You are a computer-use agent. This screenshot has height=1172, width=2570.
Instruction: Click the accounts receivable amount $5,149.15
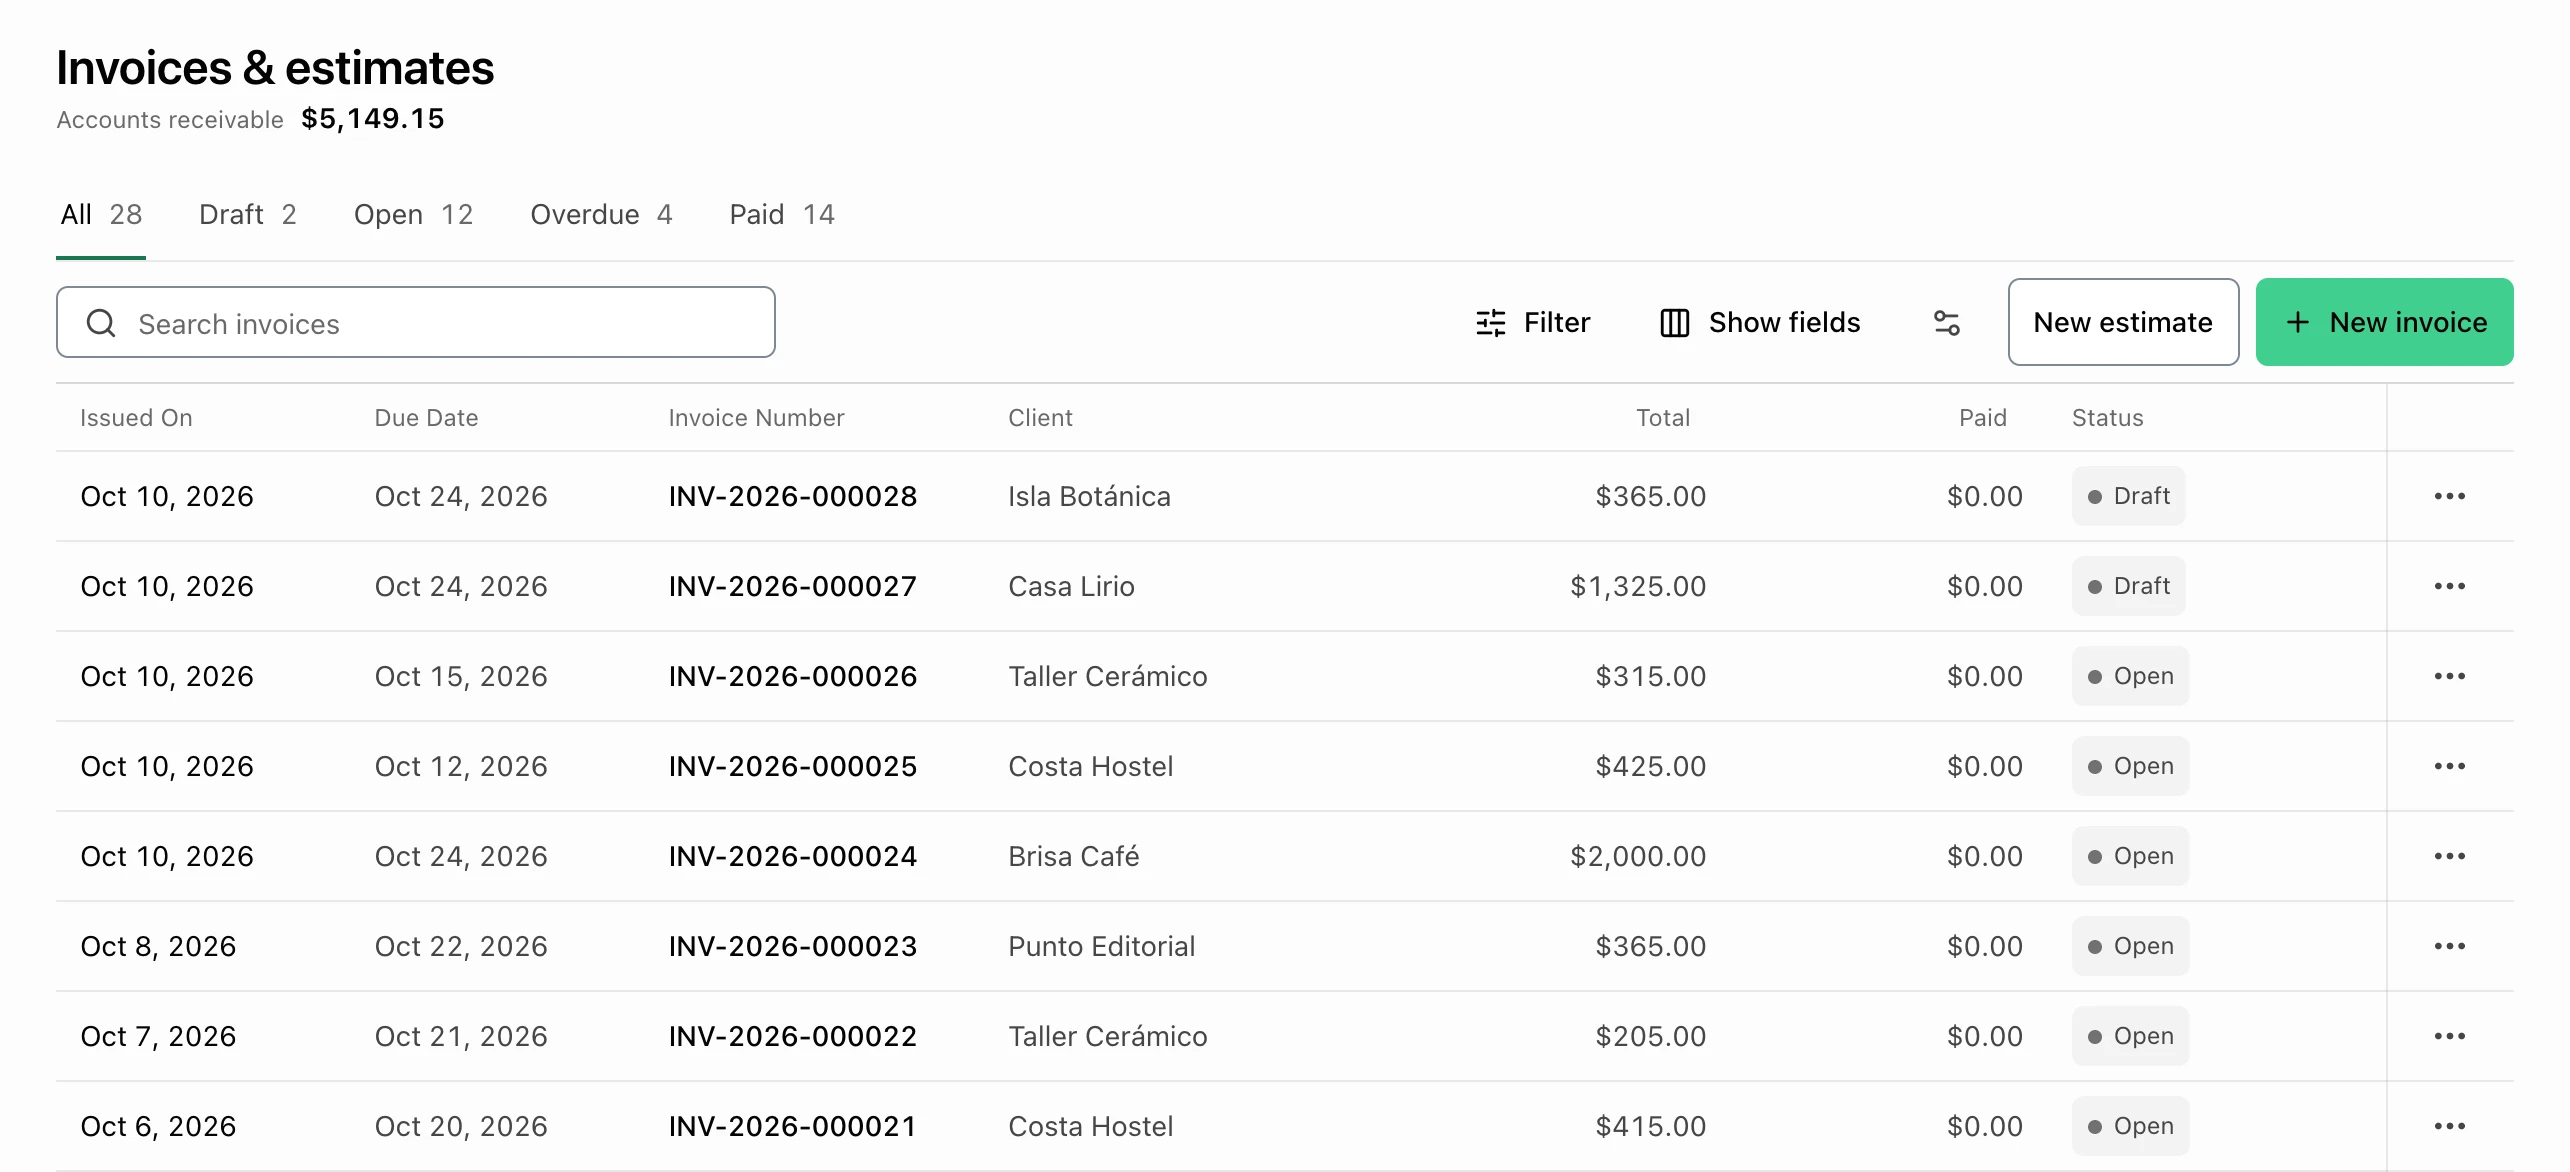click(x=373, y=119)
